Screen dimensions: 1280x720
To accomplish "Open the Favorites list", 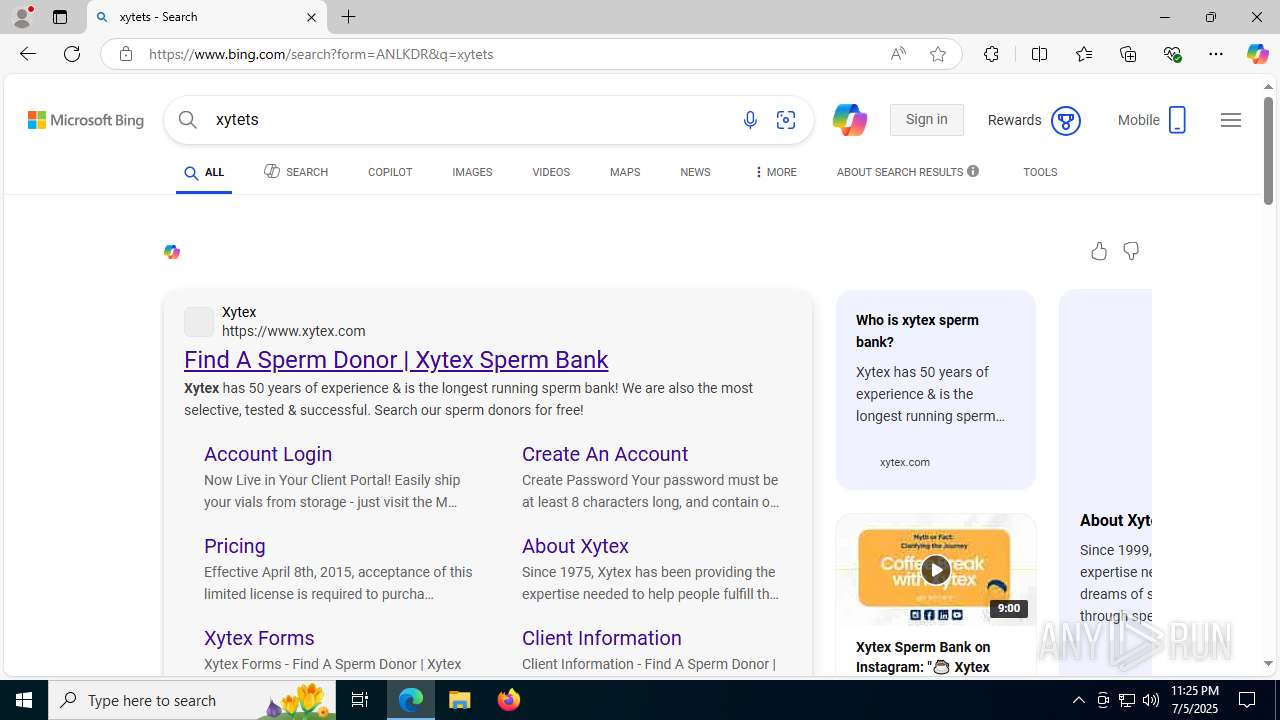I will point(1084,54).
